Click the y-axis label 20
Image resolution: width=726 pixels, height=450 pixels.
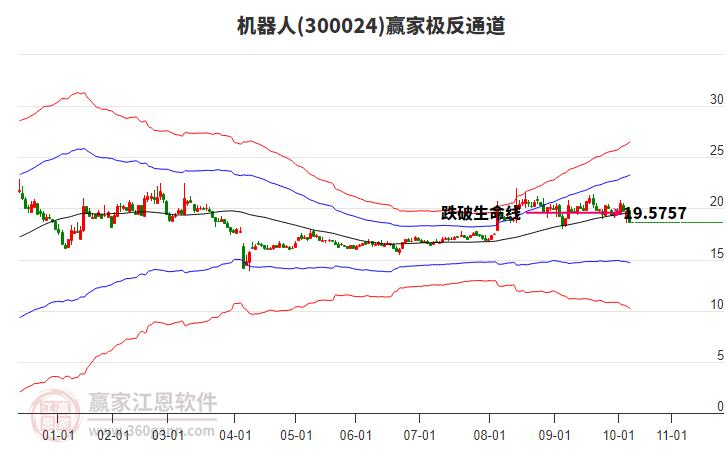coord(717,201)
